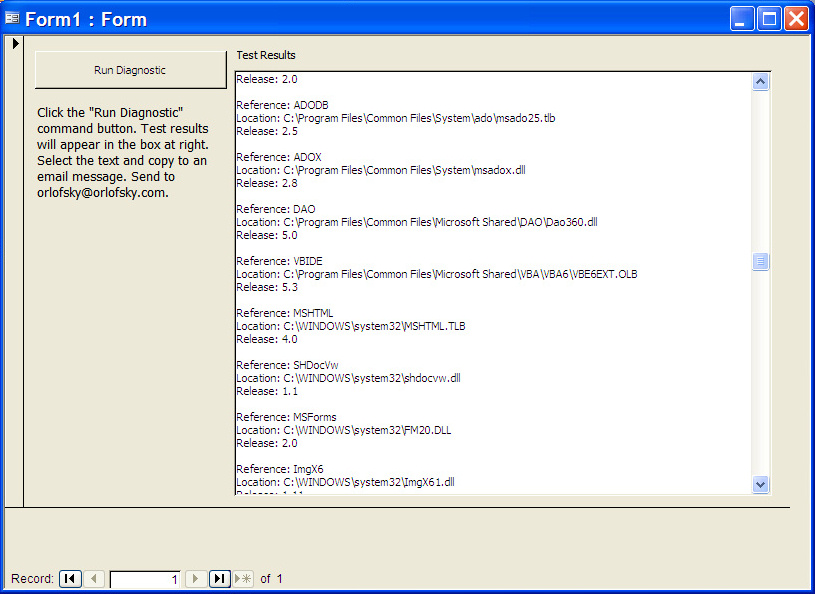Click the 'Reference: MSForms' line
The height and width of the screenshot is (594, 815).
pyautogui.click(x=286, y=417)
